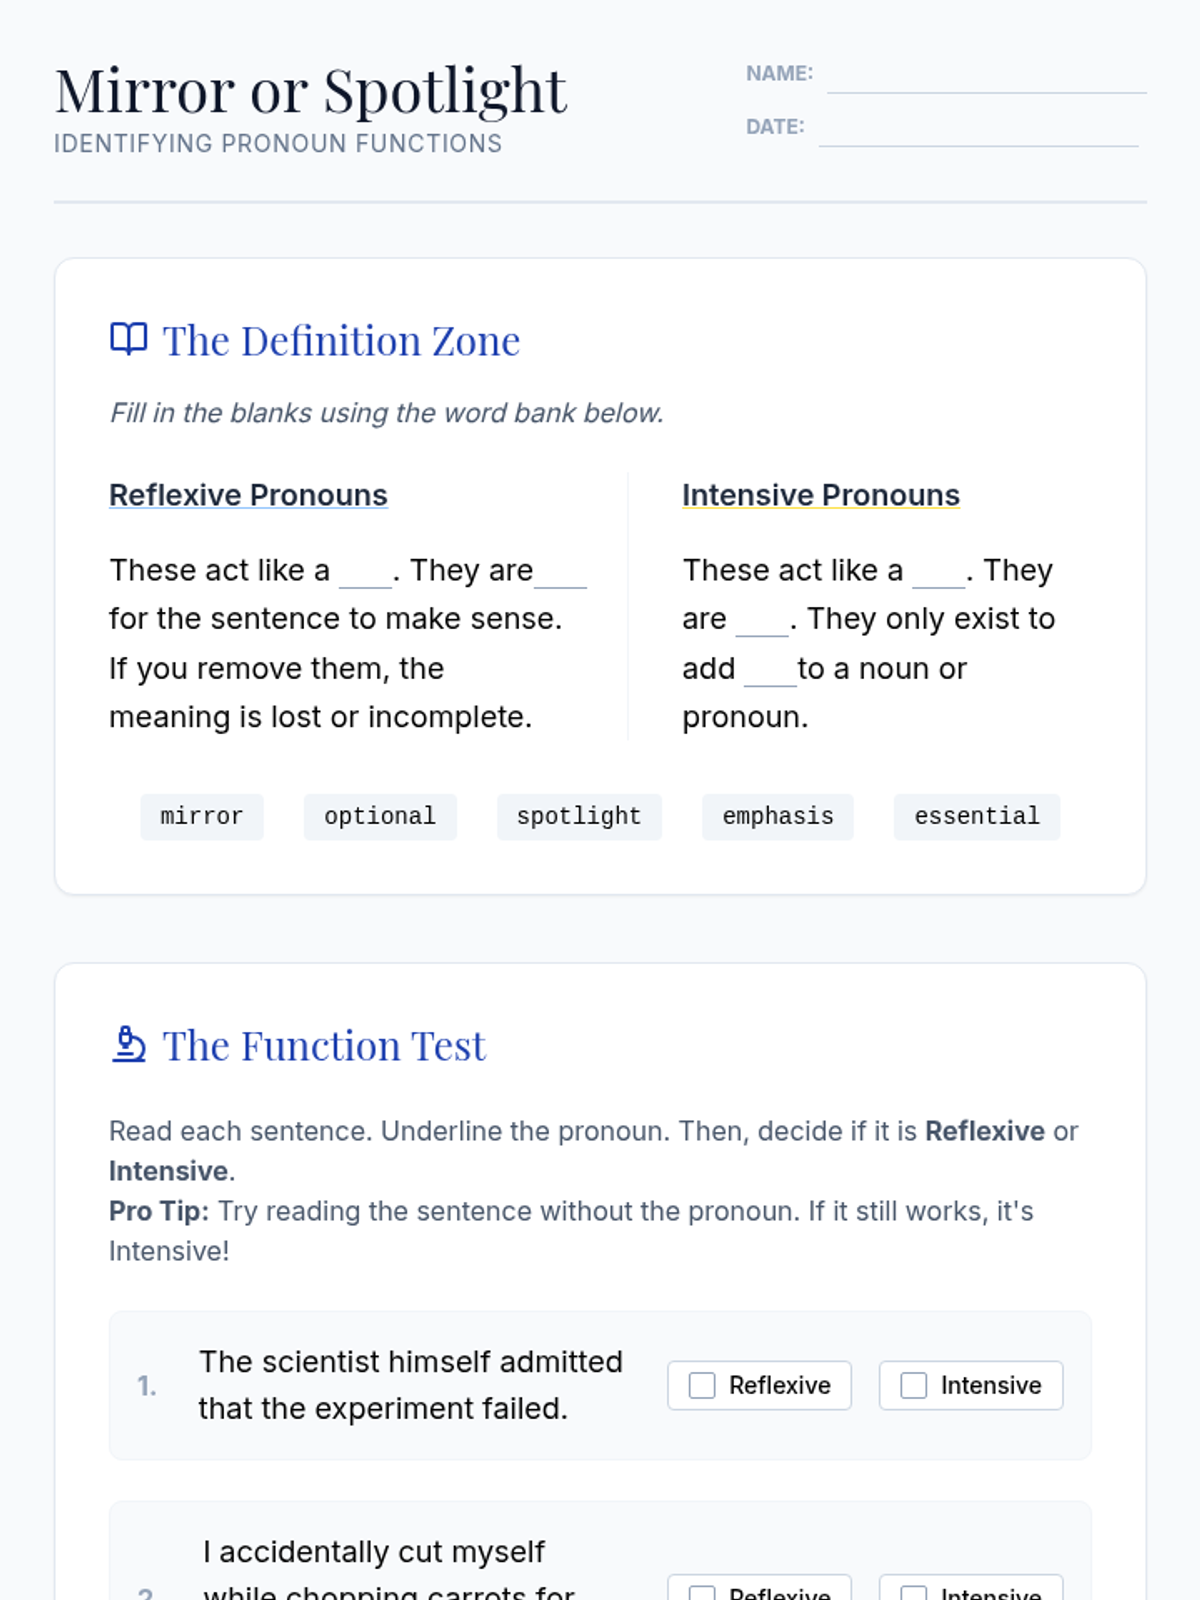Viewport: 1200px width, 1600px height.
Task: Pick the 'spotlight' word bank chip
Action: pyautogui.click(x=579, y=817)
